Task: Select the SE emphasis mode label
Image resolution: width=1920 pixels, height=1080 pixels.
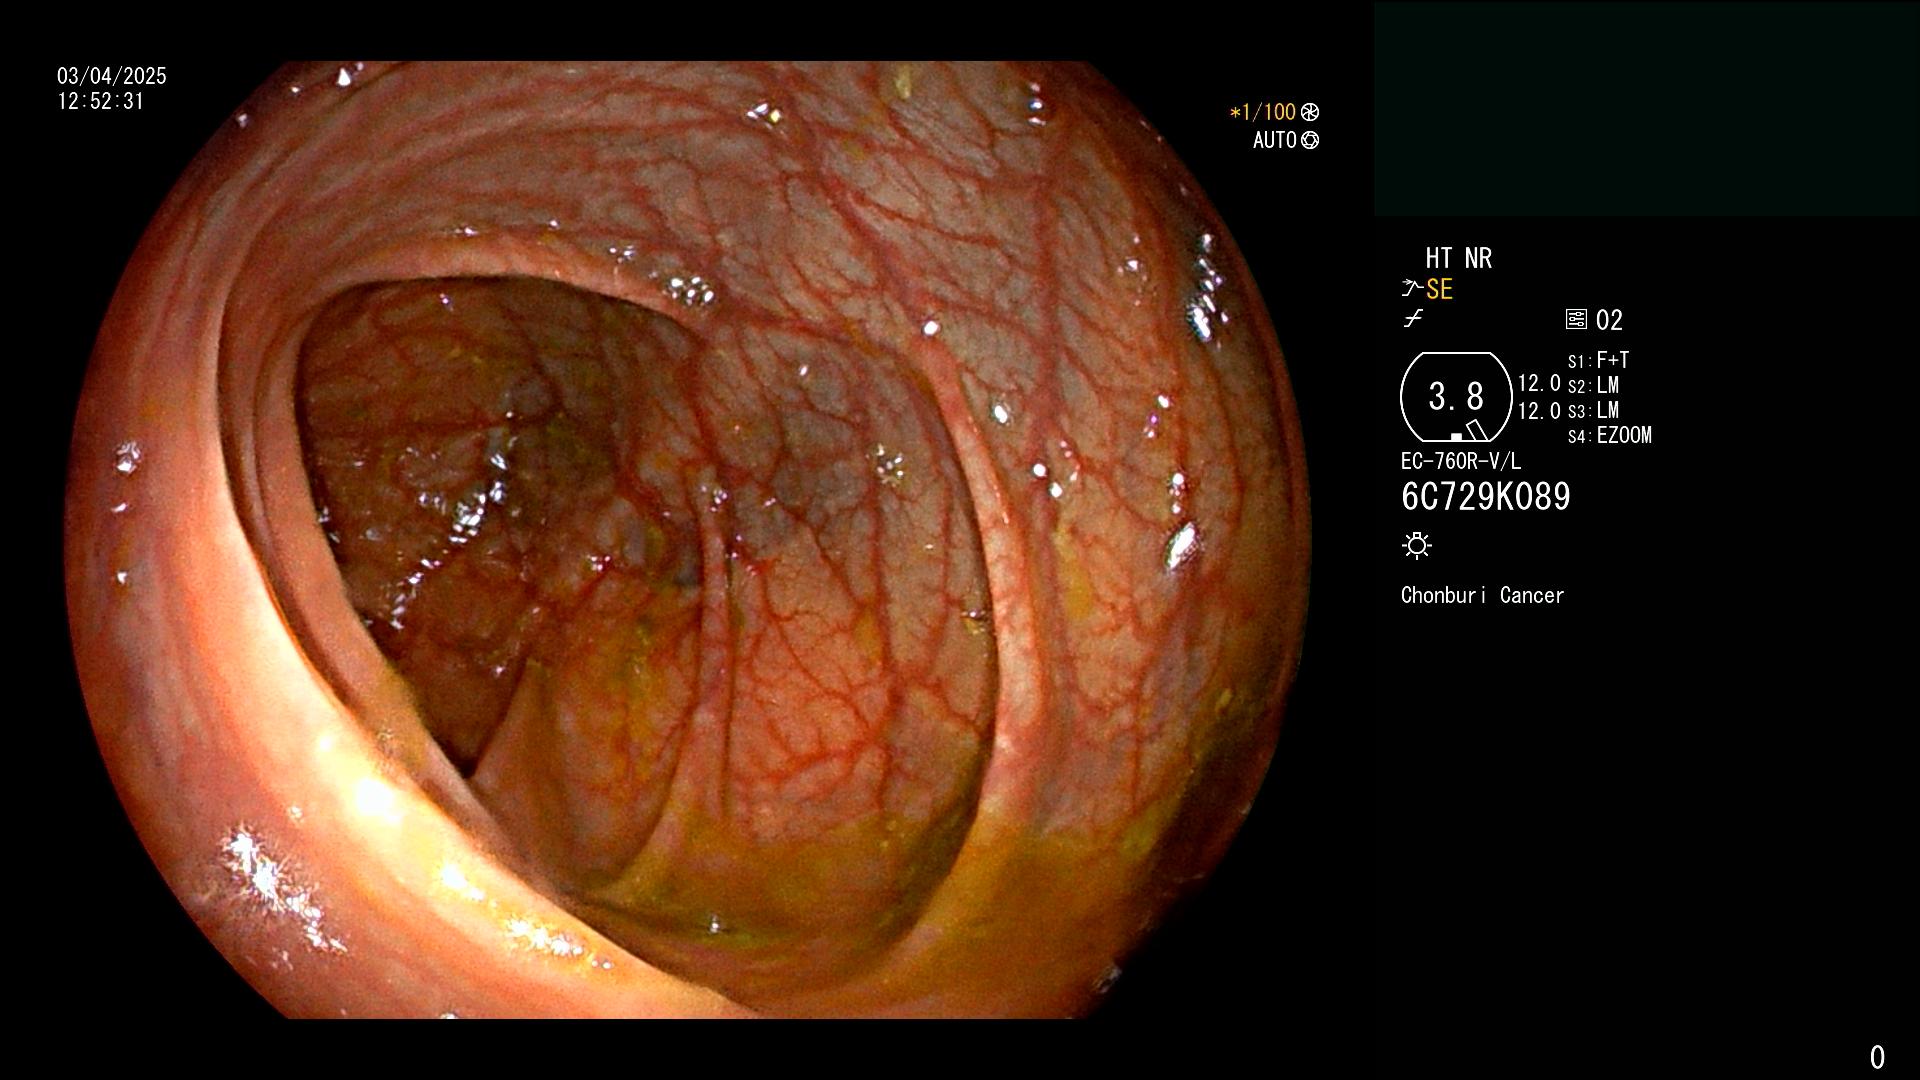Action: coord(1439,289)
